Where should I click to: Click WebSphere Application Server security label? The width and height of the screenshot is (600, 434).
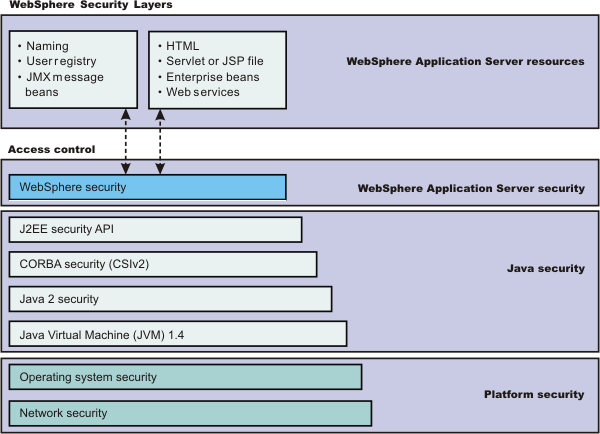pos(470,188)
